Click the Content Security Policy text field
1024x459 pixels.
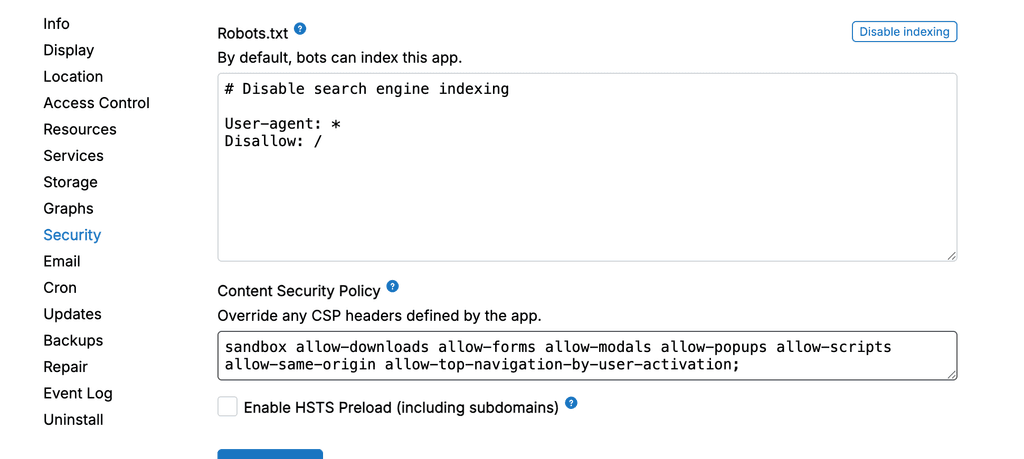click(586, 356)
